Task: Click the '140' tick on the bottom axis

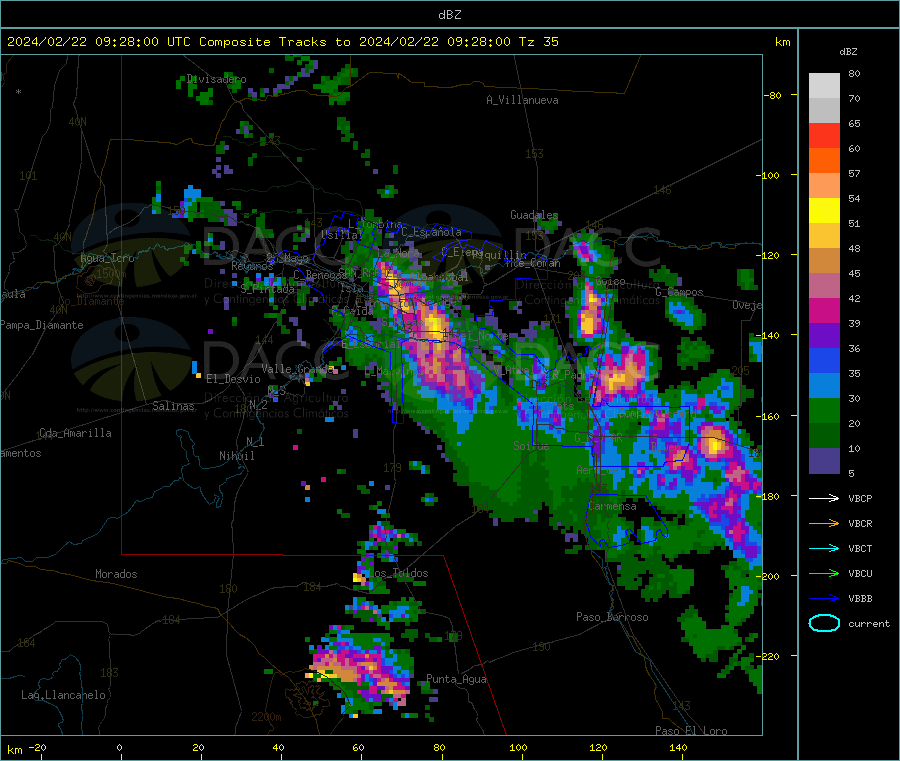Action: click(x=678, y=747)
